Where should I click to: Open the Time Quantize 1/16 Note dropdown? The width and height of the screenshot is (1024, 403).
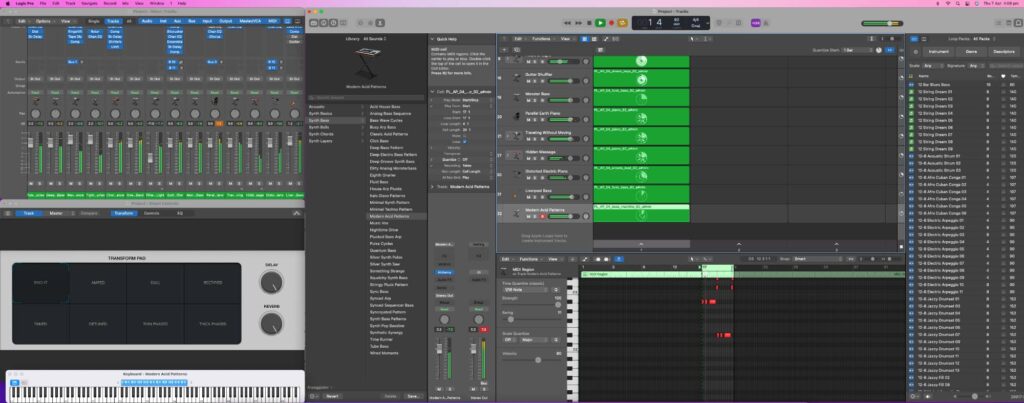coord(526,289)
